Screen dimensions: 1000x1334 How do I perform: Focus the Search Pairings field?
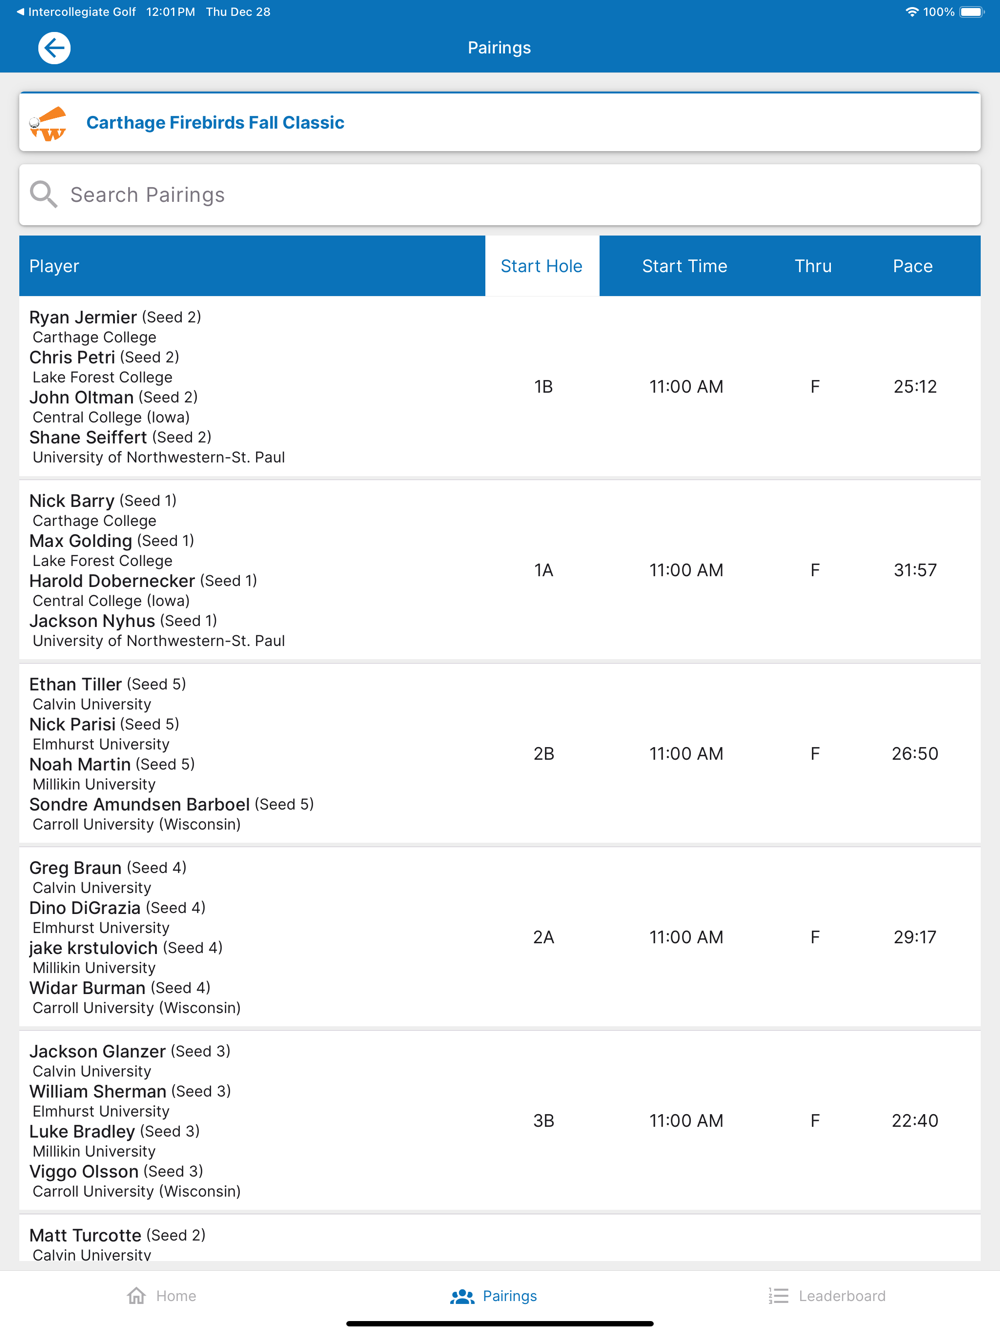(500, 195)
